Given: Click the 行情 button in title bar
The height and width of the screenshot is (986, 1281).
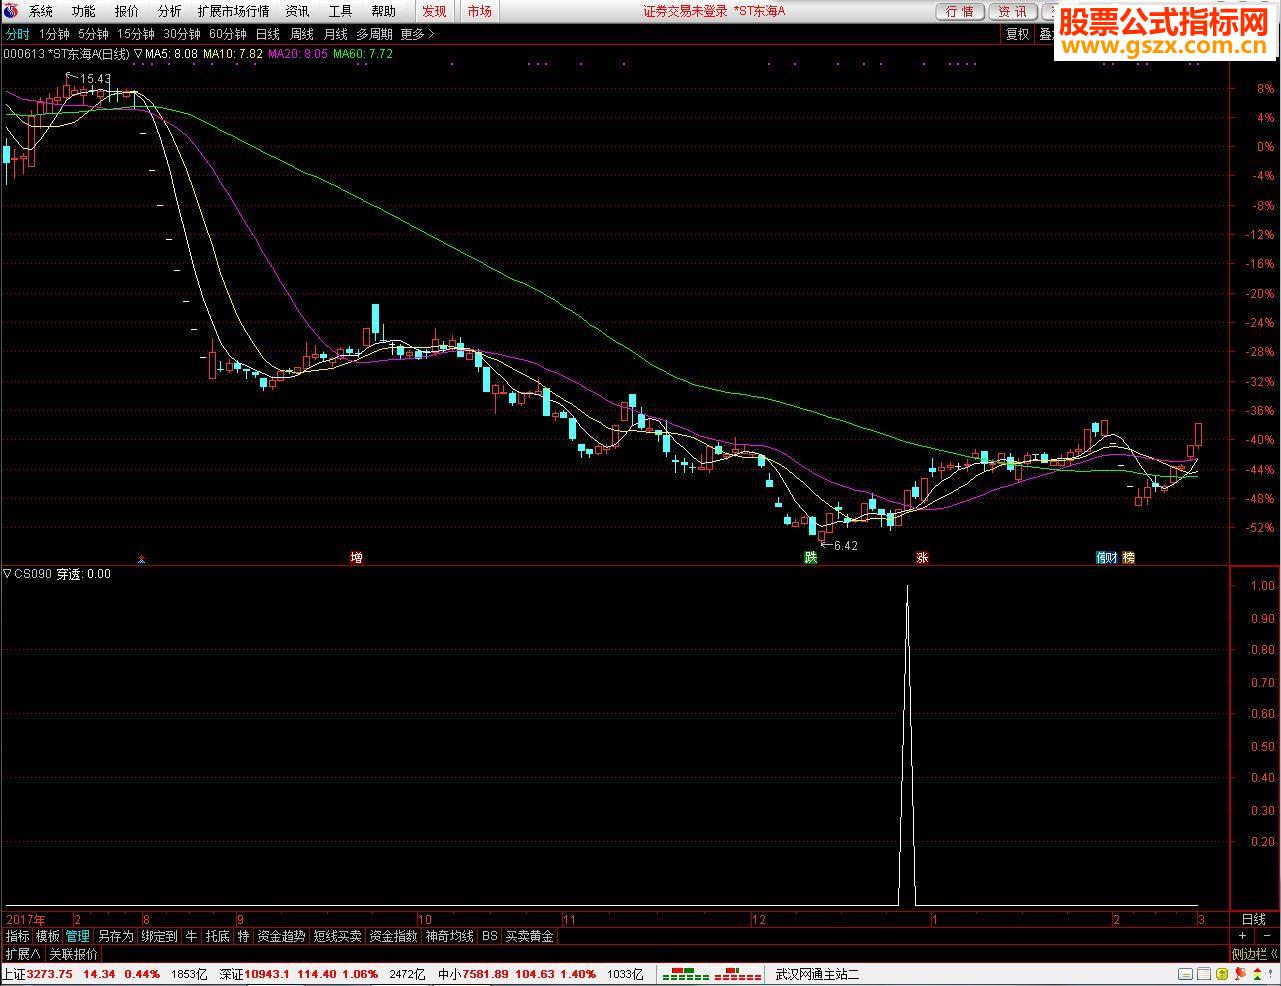Looking at the screenshot, I should click(959, 11).
